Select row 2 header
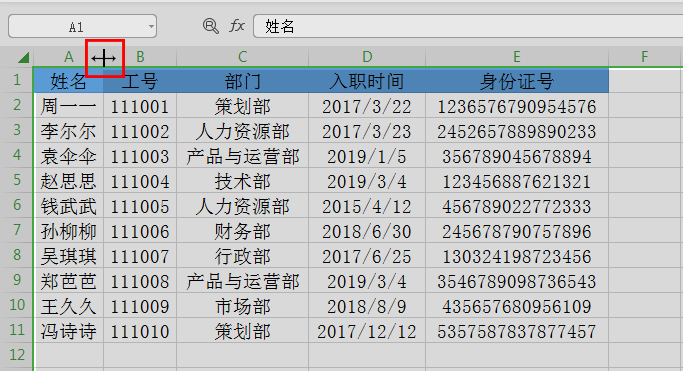The image size is (683, 371). 17,105
